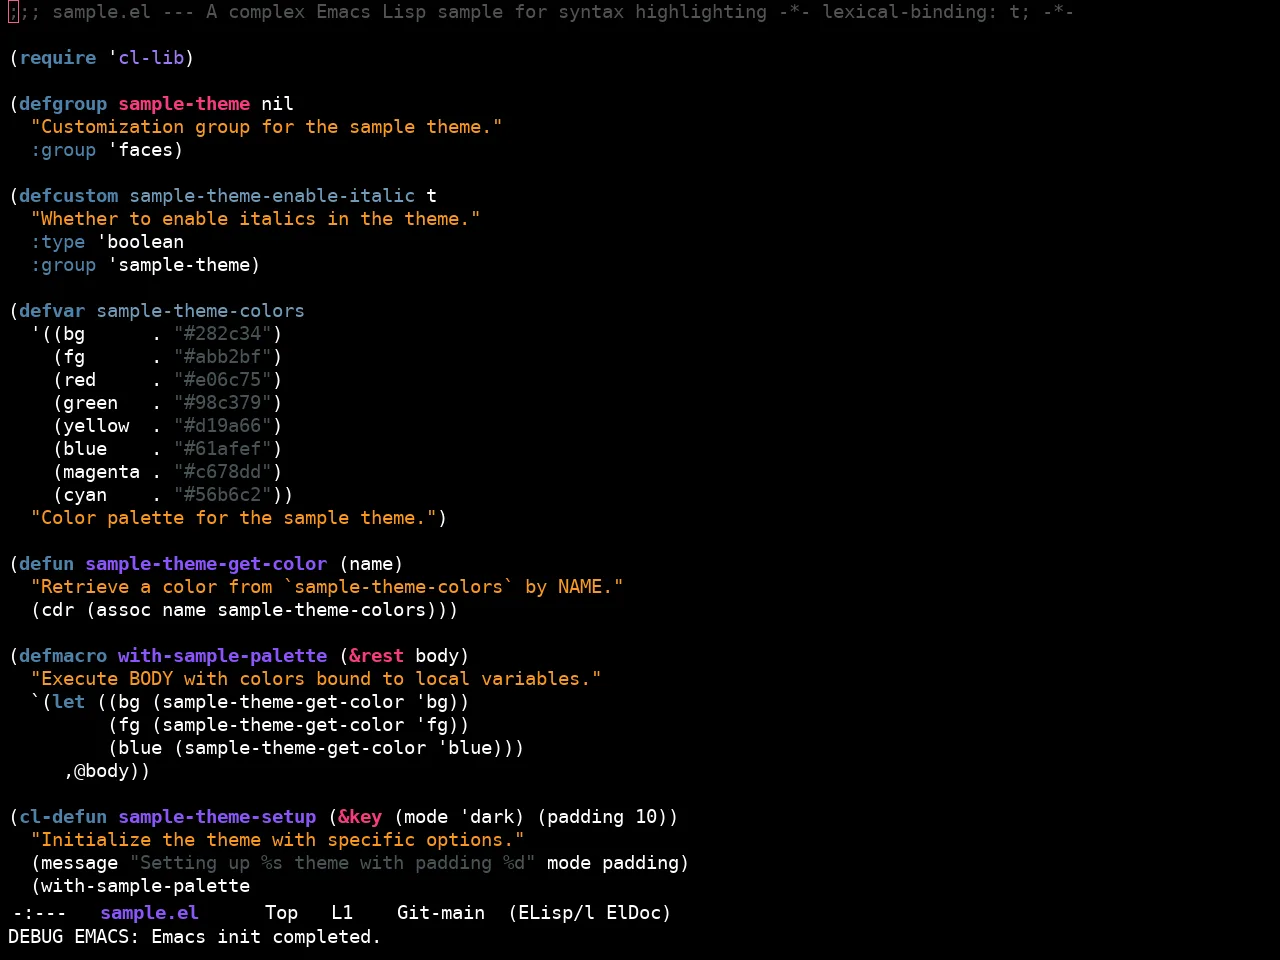Click 'assoc' in the cdr expression

124,610
